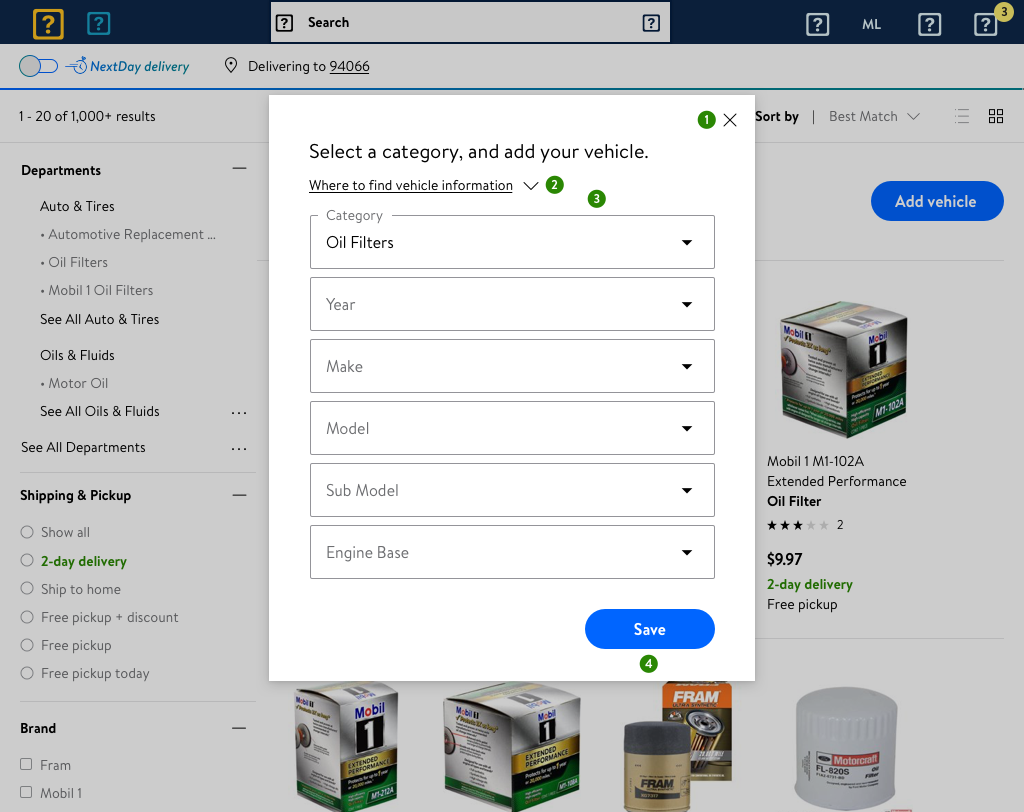Check the Fram brand checkbox
Viewport: 1024px width, 812px height.
[x=26, y=764]
